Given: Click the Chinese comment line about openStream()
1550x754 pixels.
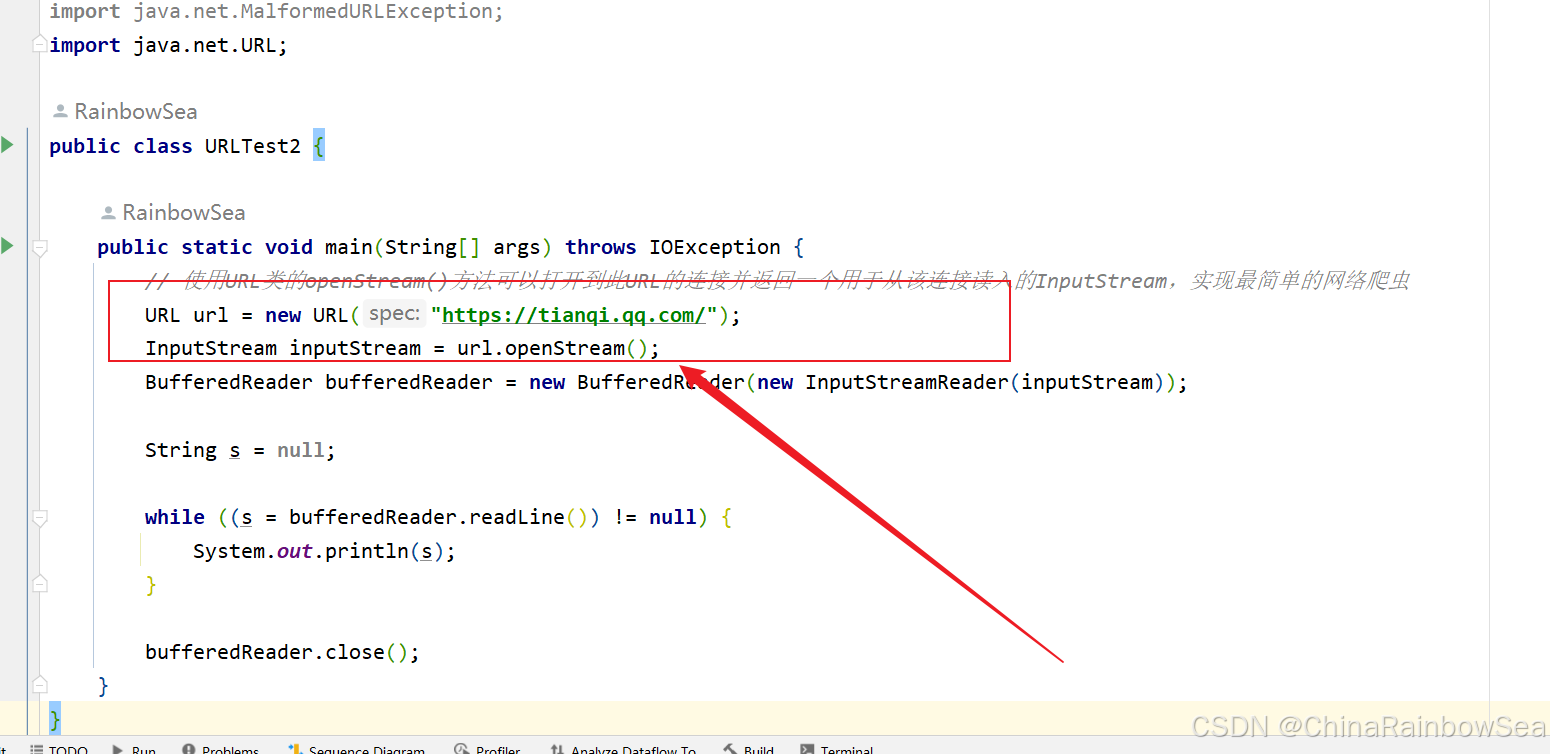Looking at the screenshot, I should pyautogui.click(x=777, y=281).
